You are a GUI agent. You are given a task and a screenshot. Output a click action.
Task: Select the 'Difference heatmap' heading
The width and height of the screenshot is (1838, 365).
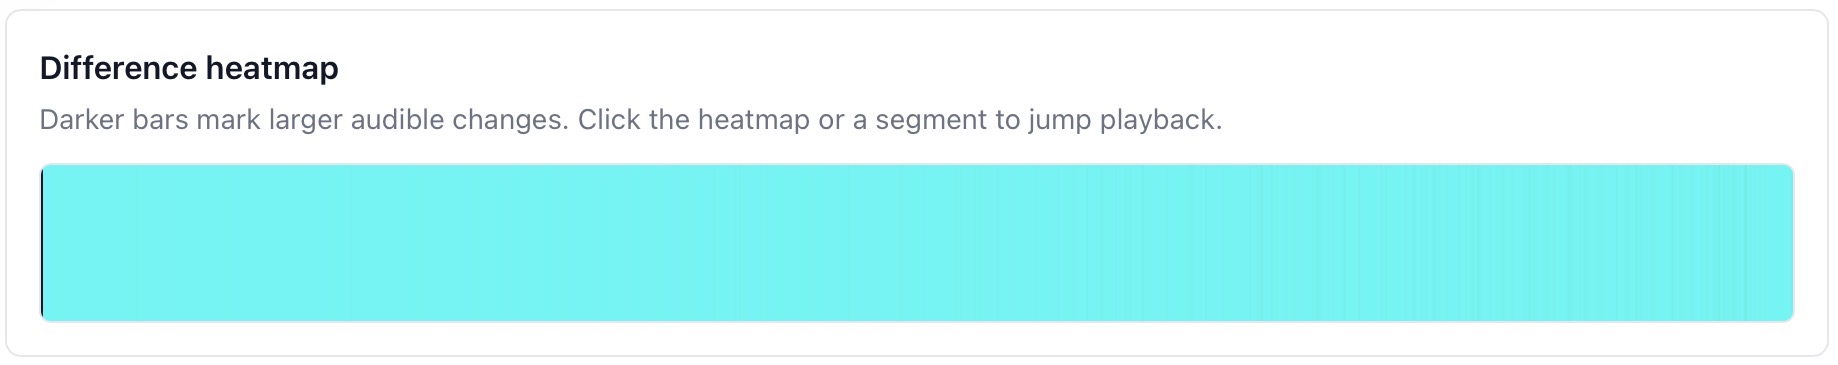[x=189, y=68]
